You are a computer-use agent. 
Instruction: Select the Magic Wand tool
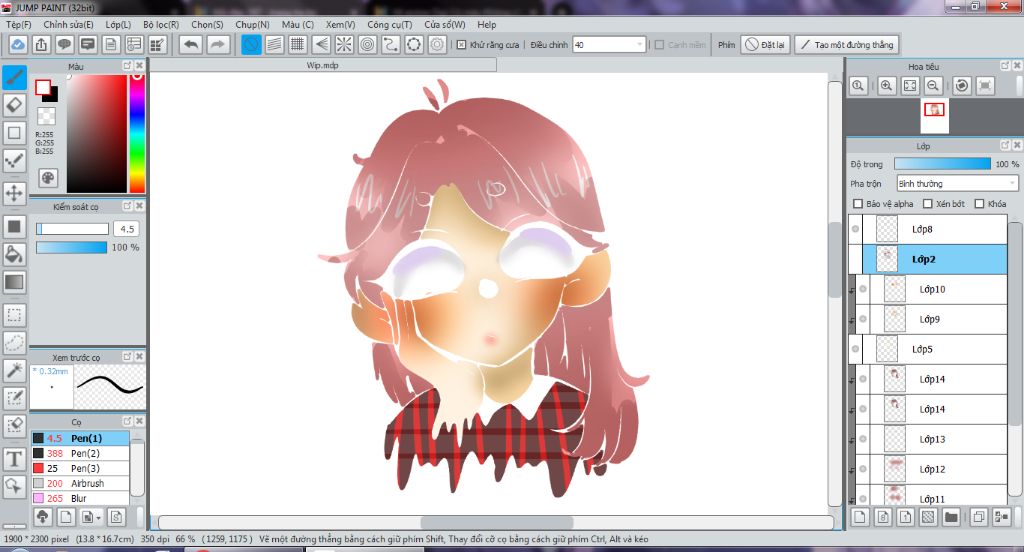click(14, 370)
